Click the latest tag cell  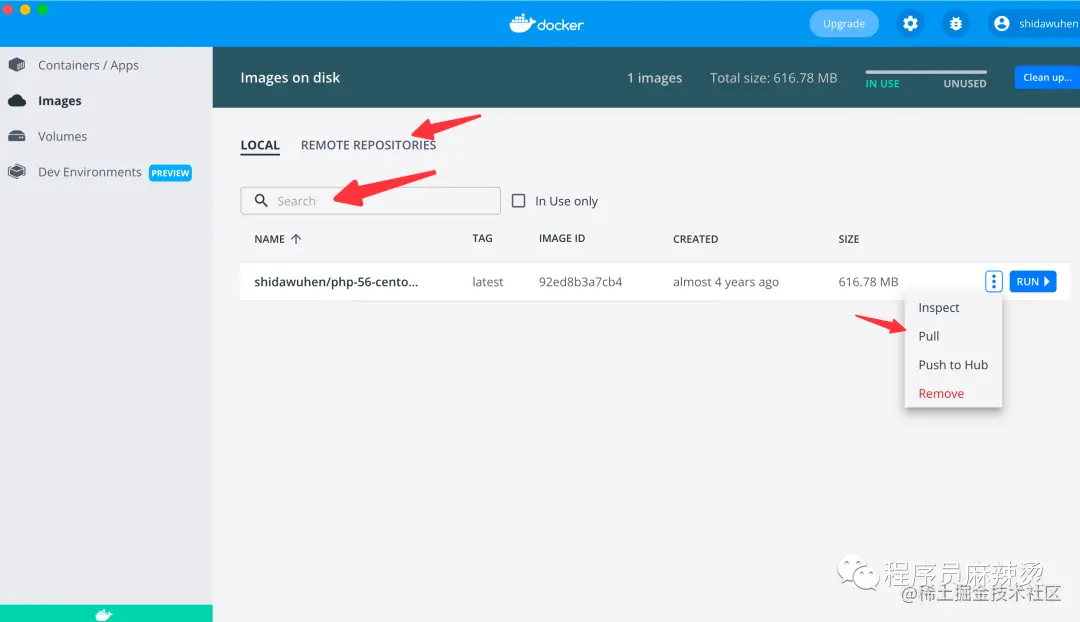[488, 282]
